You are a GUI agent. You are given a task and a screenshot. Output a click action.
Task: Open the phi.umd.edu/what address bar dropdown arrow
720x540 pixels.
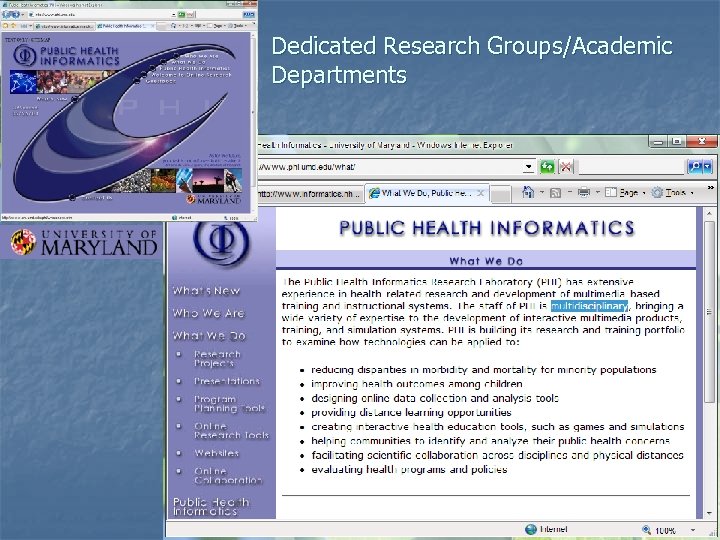[x=529, y=167]
